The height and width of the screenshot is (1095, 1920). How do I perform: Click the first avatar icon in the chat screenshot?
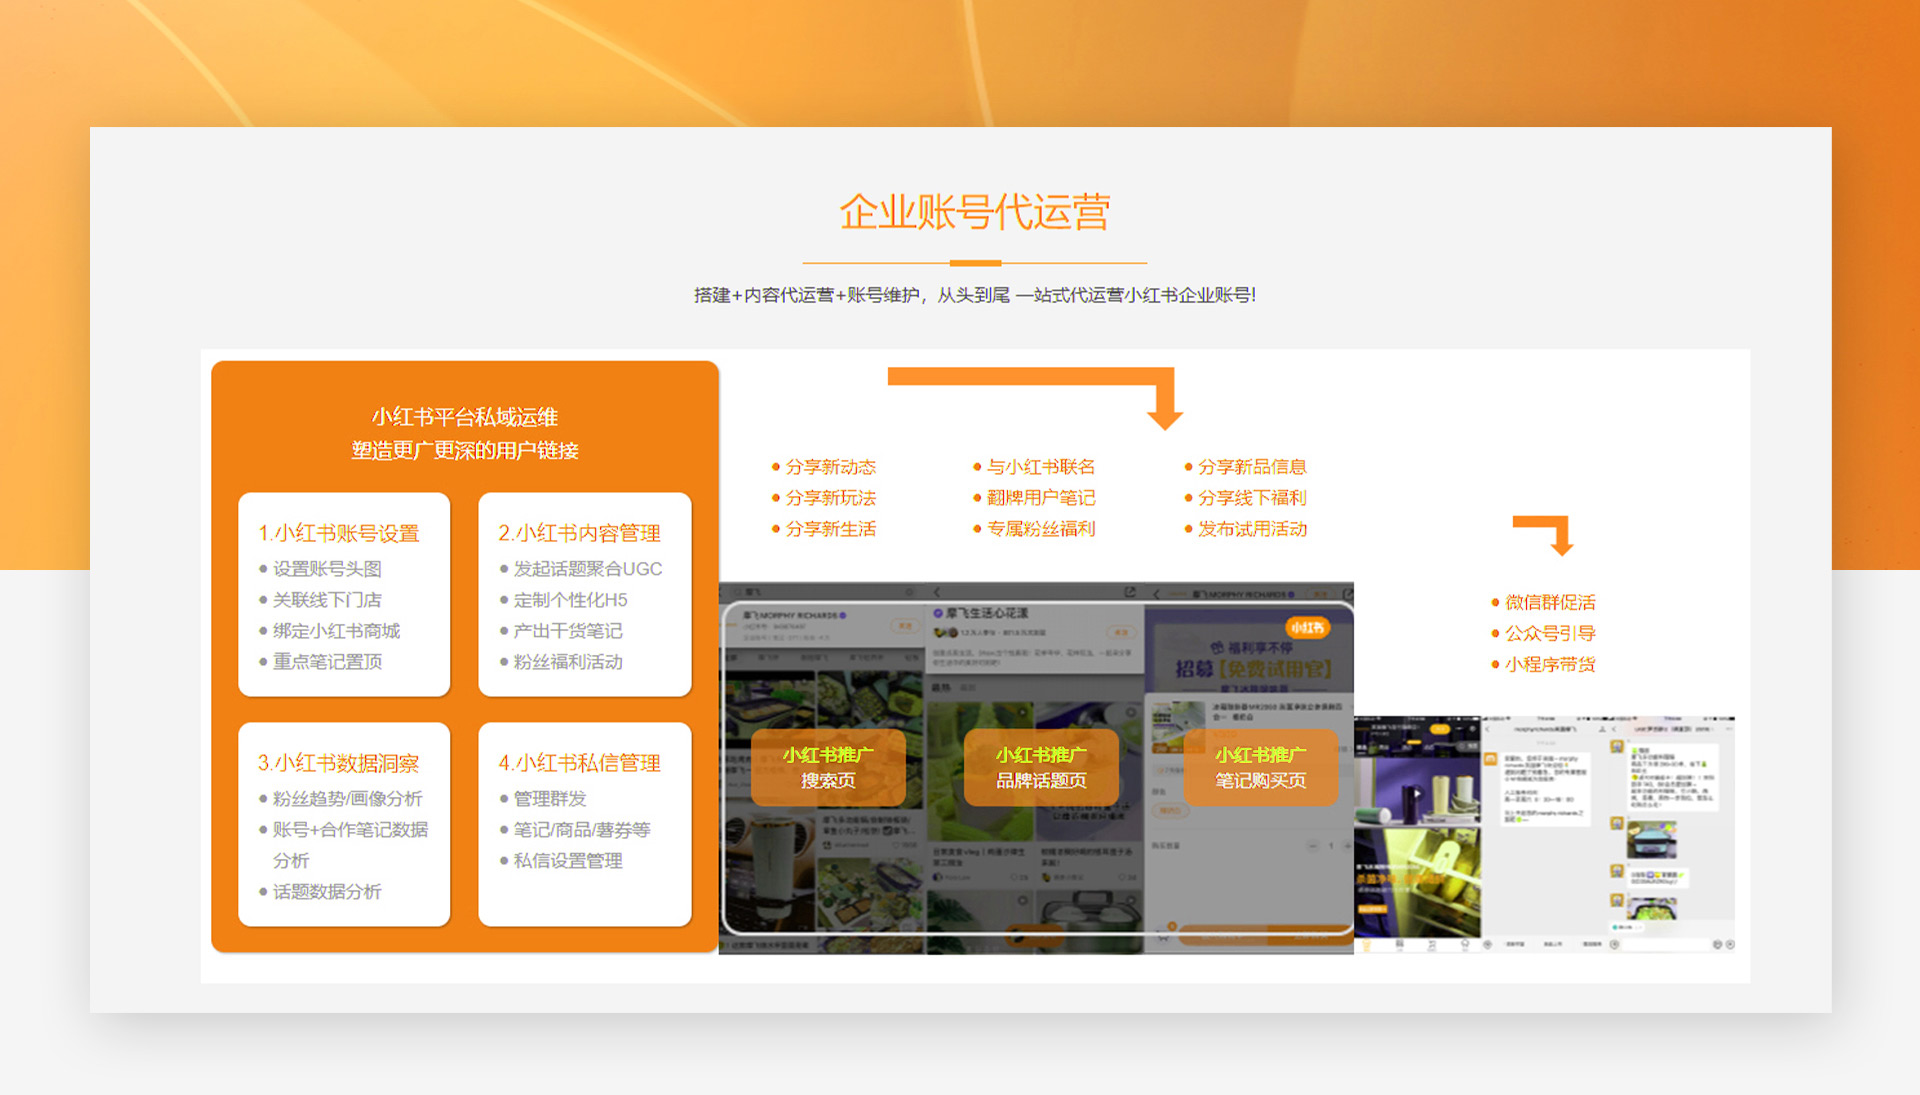(x=1616, y=747)
